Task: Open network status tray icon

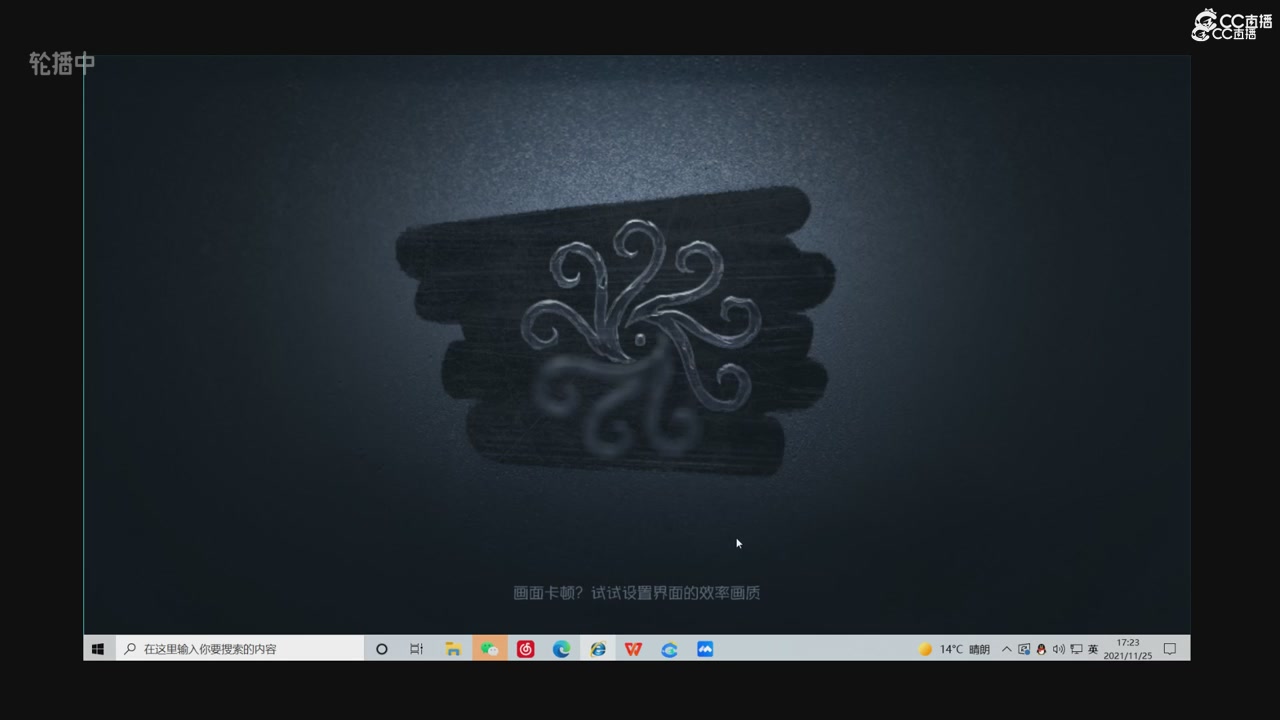Action: [x=1076, y=649]
